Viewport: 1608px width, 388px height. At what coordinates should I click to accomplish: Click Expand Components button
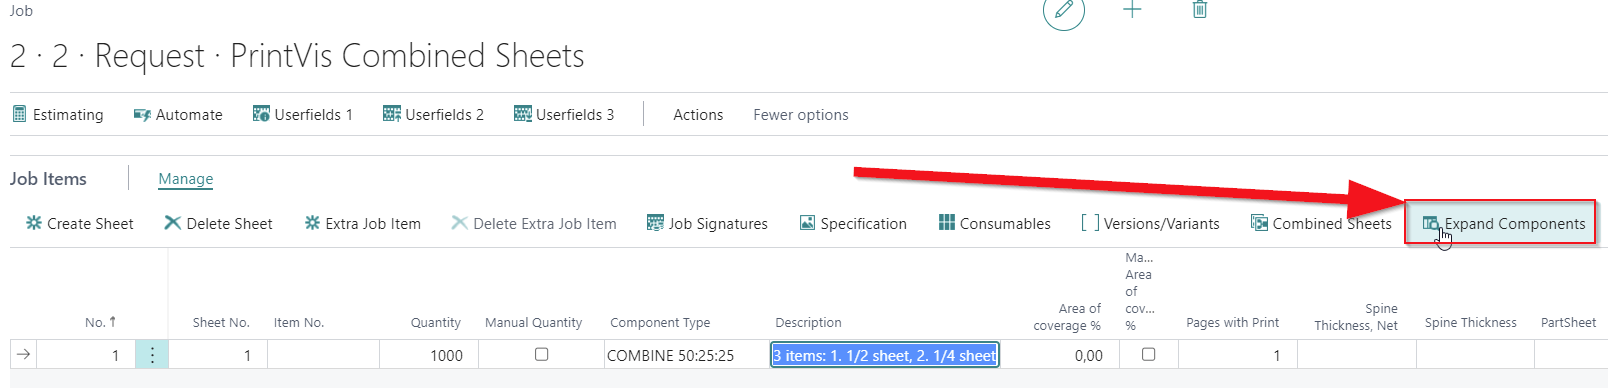pos(1502,223)
